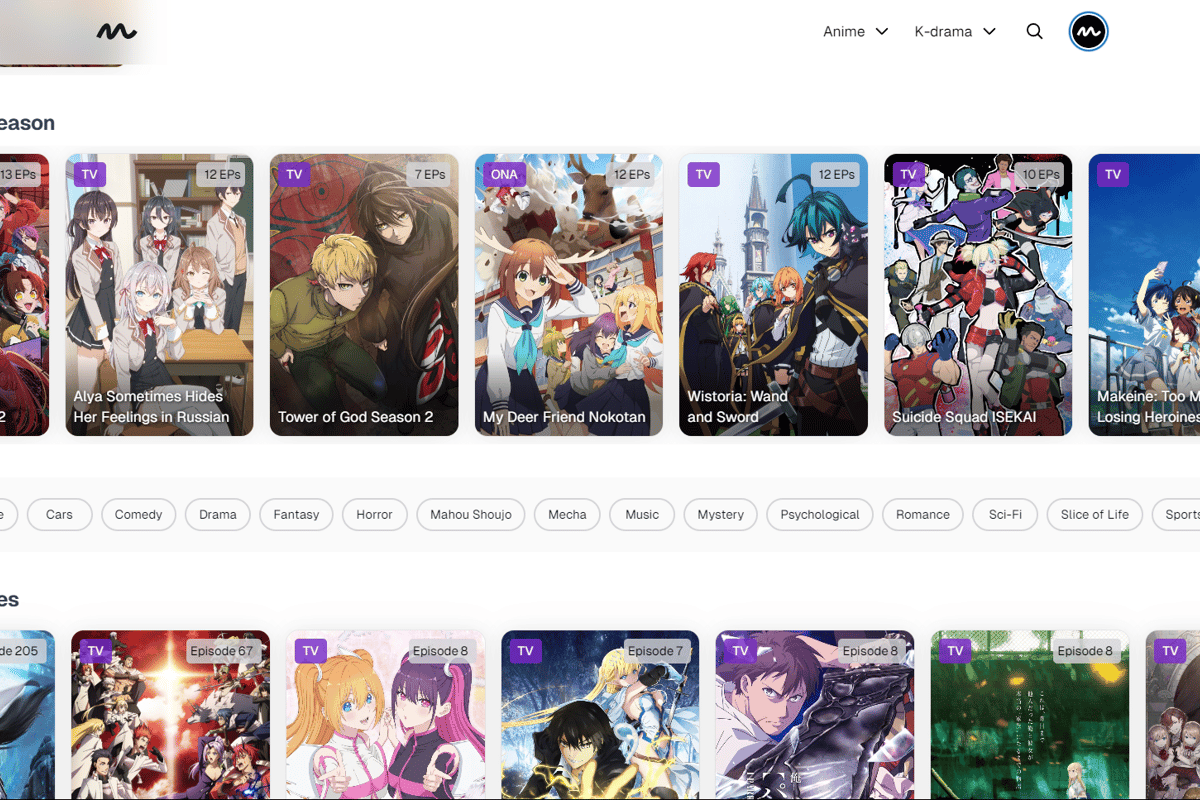Filter by the Comedy genre
This screenshot has height=800, width=1200.
[x=138, y=515]
